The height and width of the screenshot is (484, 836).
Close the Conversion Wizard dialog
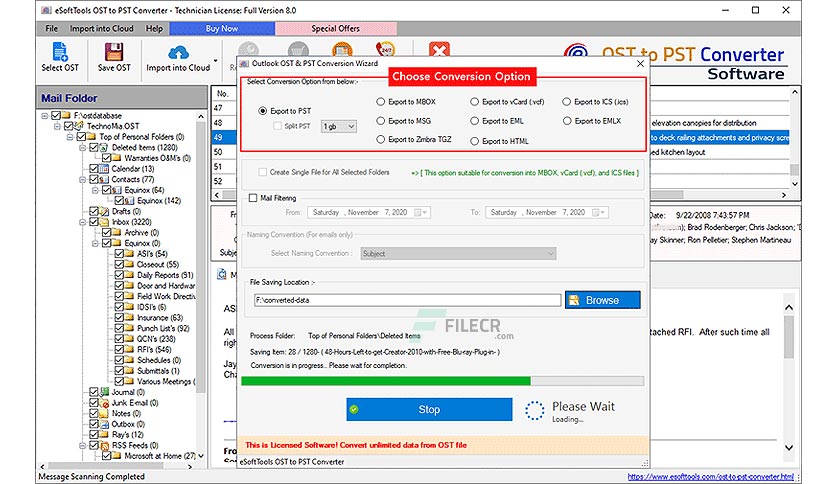[x=640, y=63]
